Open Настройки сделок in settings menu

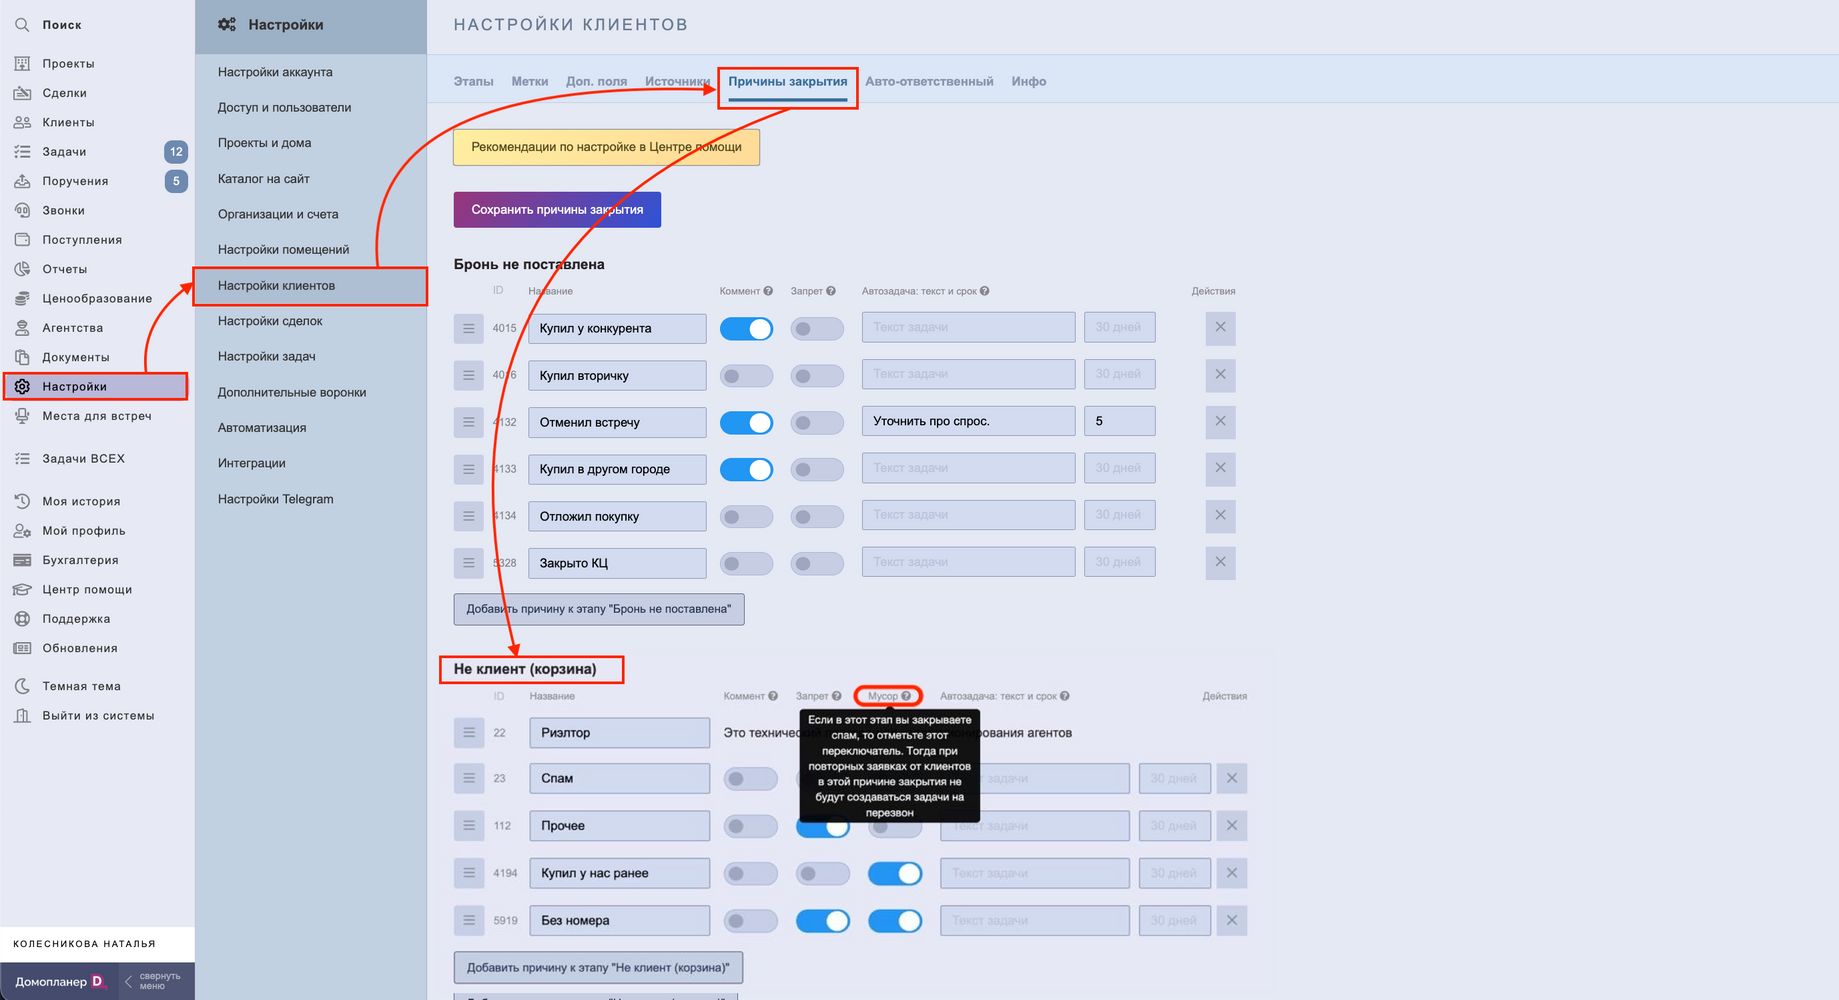tap(270, 321)
